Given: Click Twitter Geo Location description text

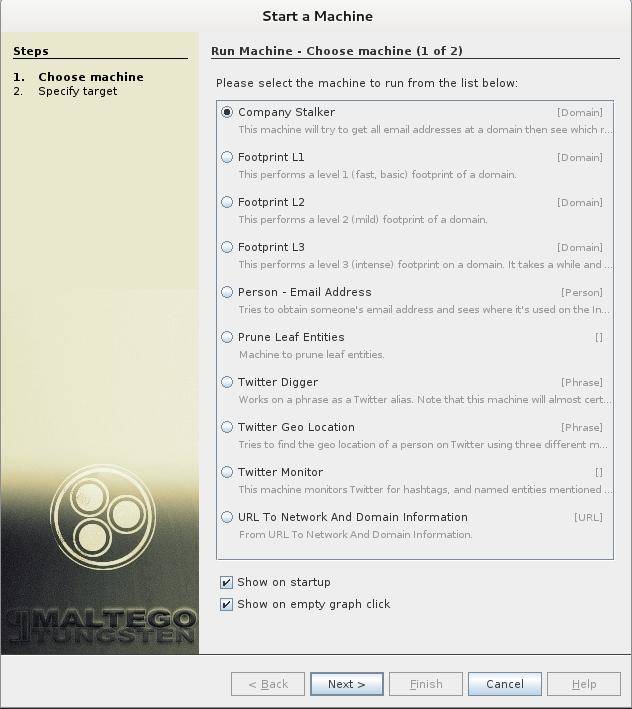Looking at the screenshot, I should pos(423,444).
